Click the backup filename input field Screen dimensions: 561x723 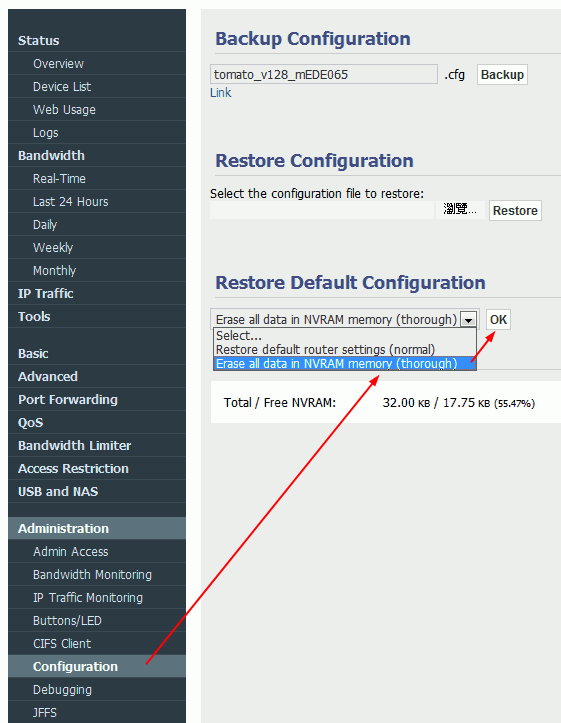tap(324, 74)
